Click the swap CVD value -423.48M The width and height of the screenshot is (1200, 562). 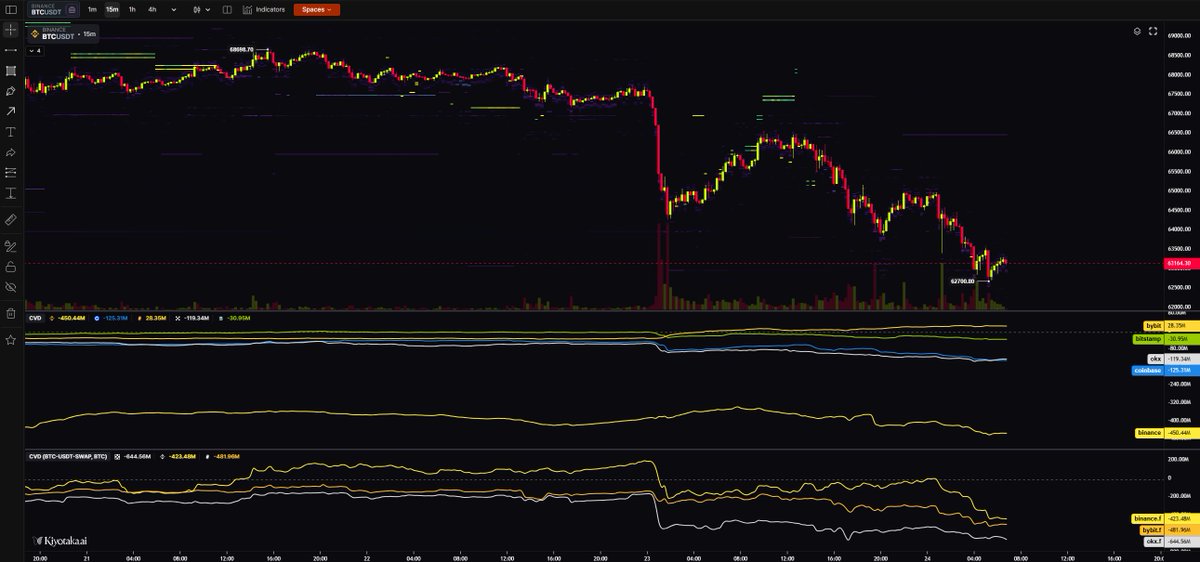click(182, 455)
